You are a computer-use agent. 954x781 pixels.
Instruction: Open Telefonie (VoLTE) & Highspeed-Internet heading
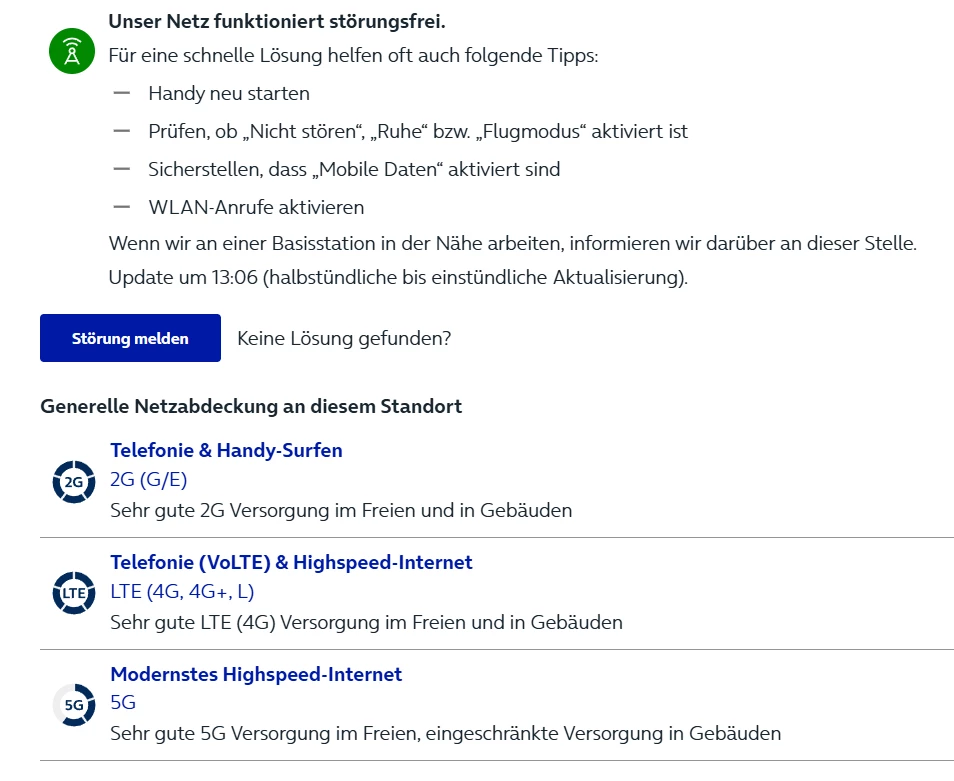click(291, 562)
